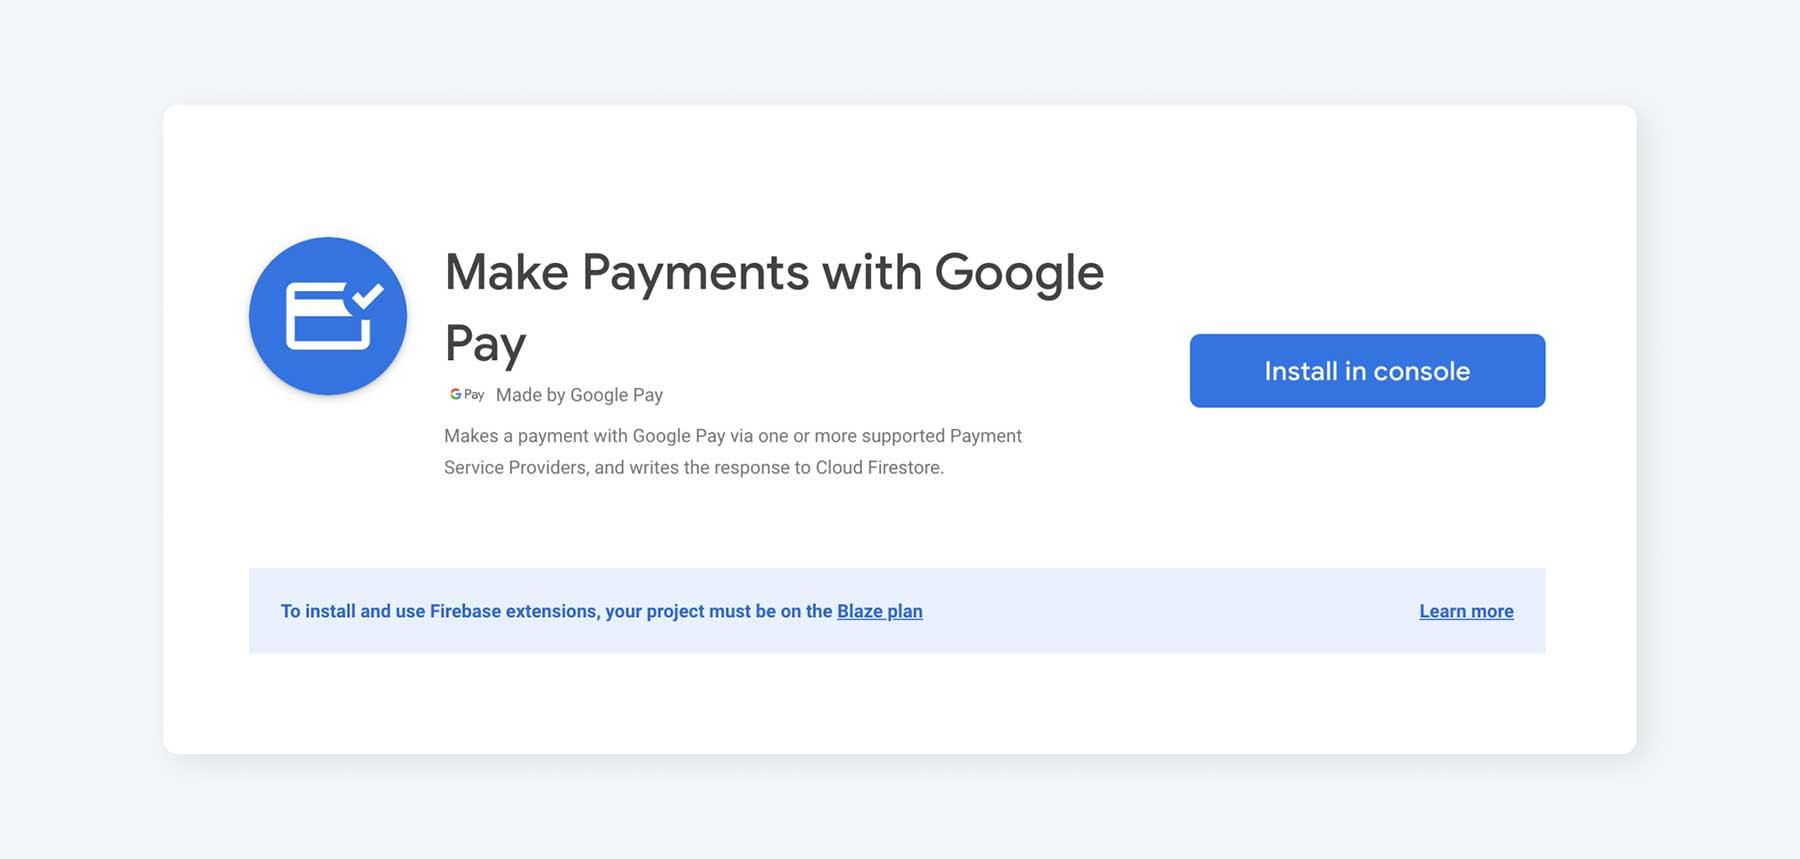Open the Learn more link
This screenshot has width=1800, height=859.
[x=1466, y=611]
